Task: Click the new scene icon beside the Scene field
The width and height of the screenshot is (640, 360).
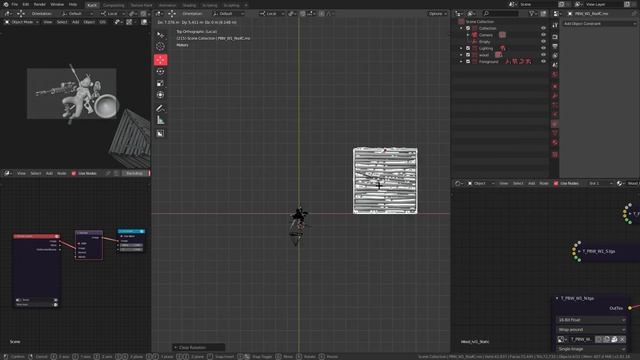Action: coord(562,4)
